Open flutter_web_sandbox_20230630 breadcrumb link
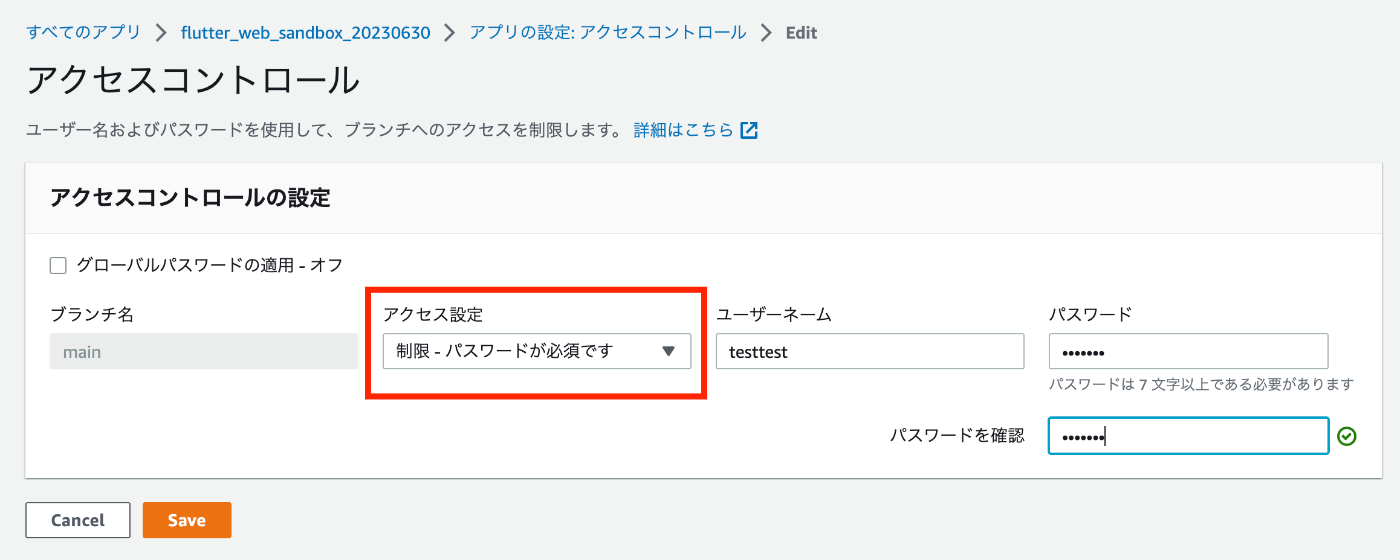This screenshot has height=560, width=1400. [306, 32]
